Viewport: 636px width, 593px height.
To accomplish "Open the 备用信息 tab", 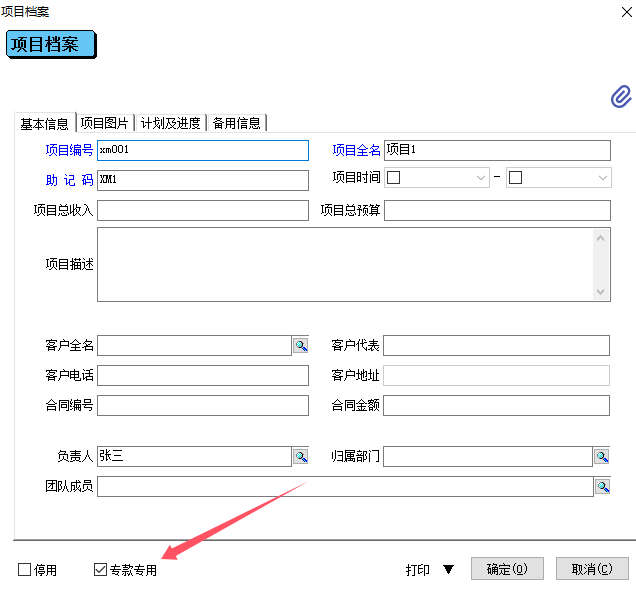I will point(236,123).
